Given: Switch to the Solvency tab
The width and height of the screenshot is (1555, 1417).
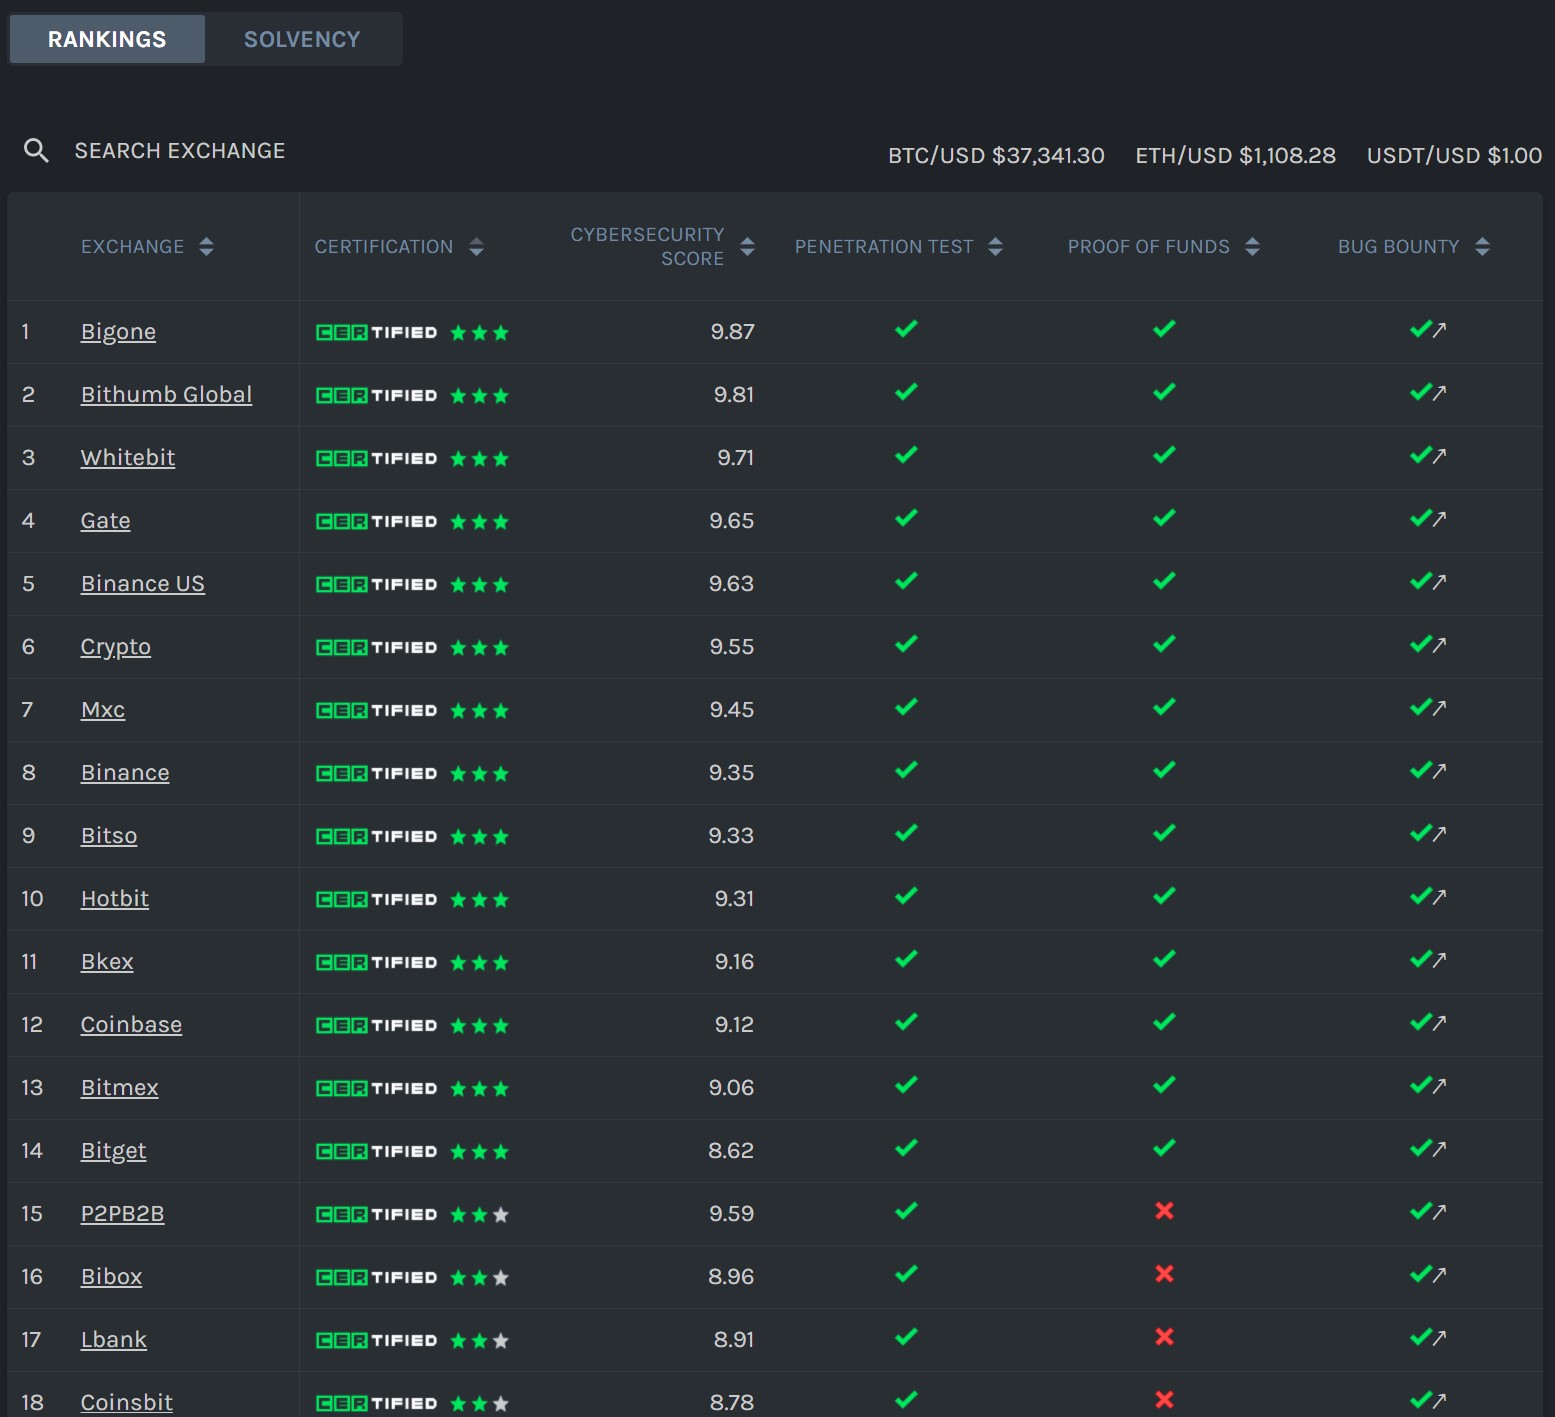Looking at the screenshot, I should tap(302, 39).
